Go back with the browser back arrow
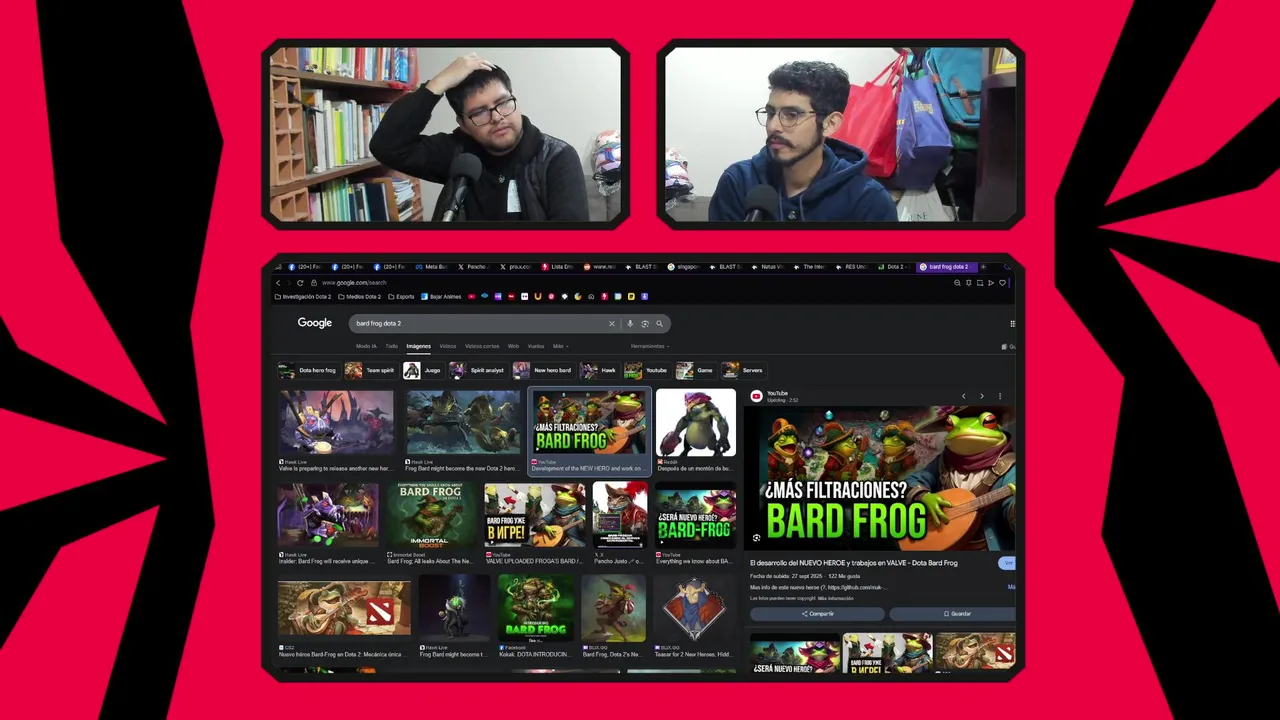This screenshot has height=720, width=1280. 278,283
